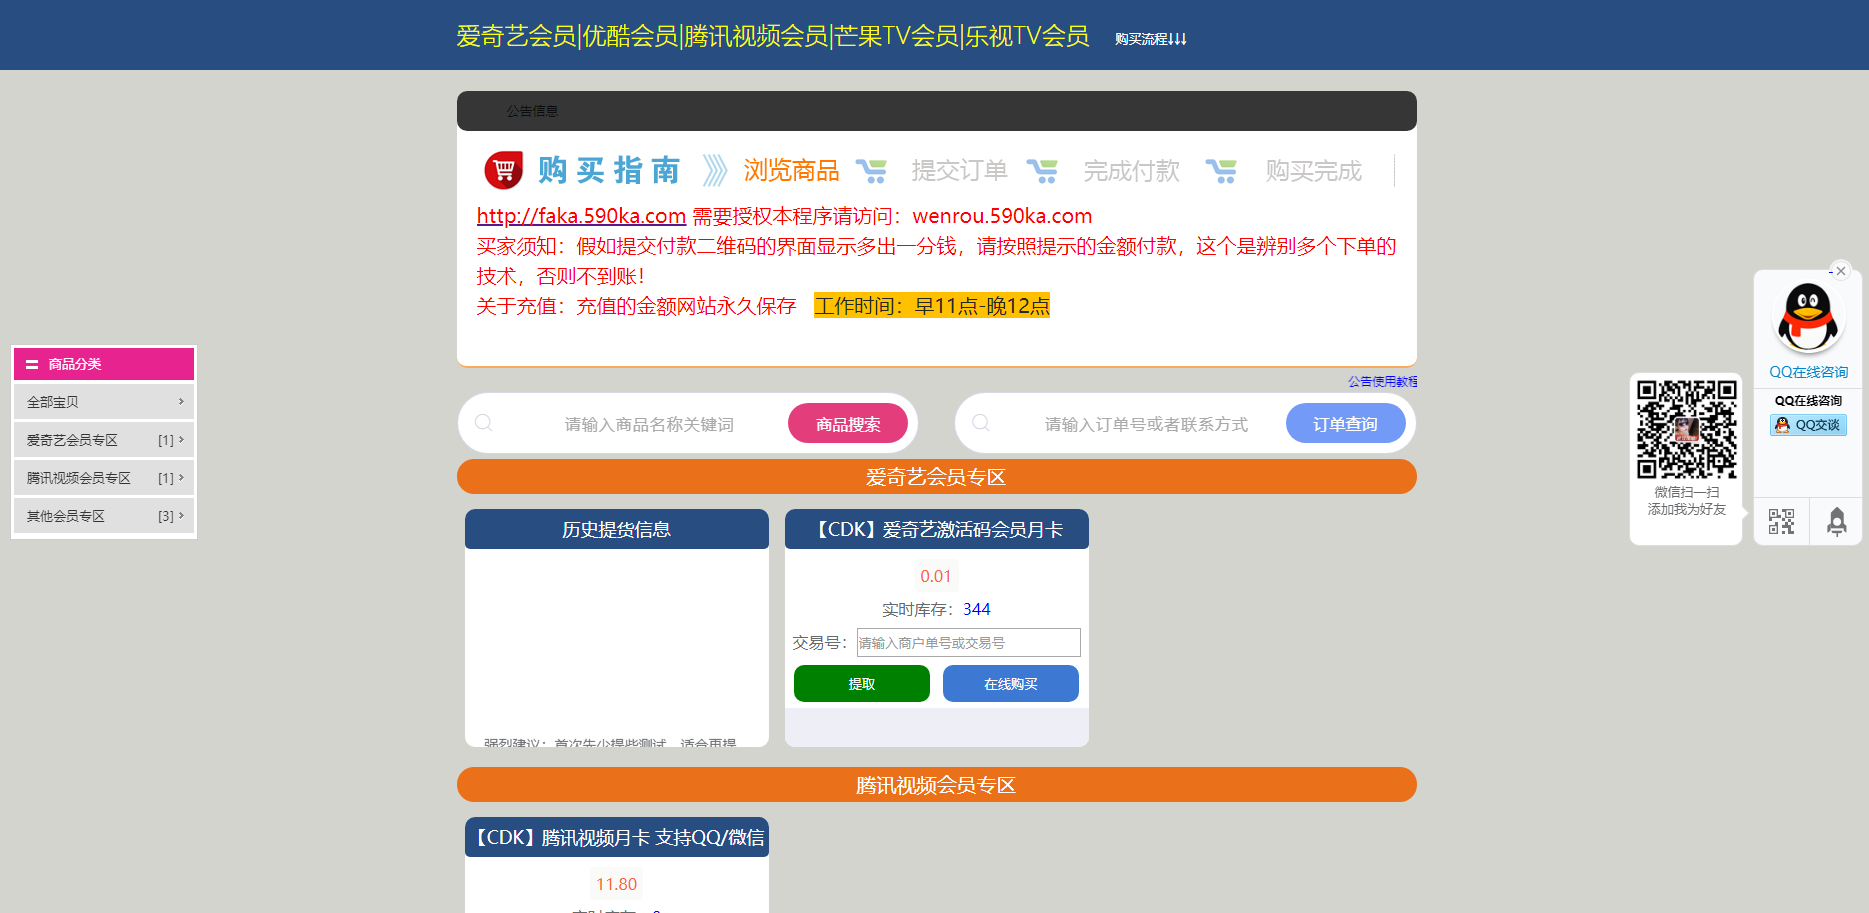Open the 腾讯视频会员专区 sidebar category
This screenshot has width=1869, height=913.
104,478
